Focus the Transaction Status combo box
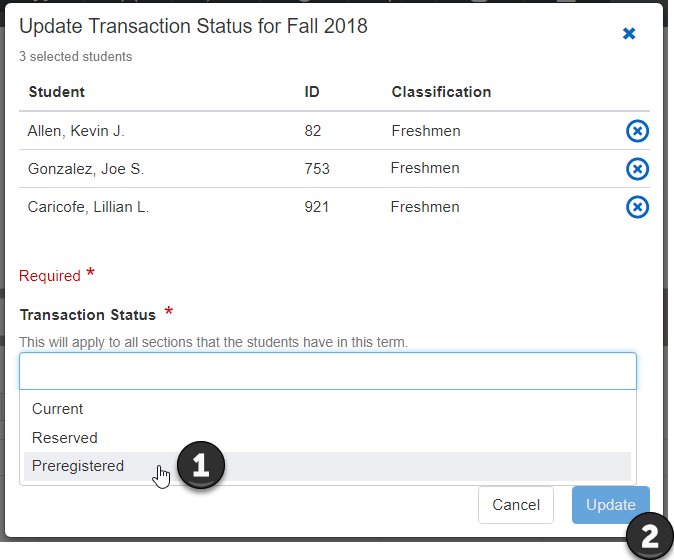This screenshot has width=674, height=560. pyautogui.click(x=328, y=371)
